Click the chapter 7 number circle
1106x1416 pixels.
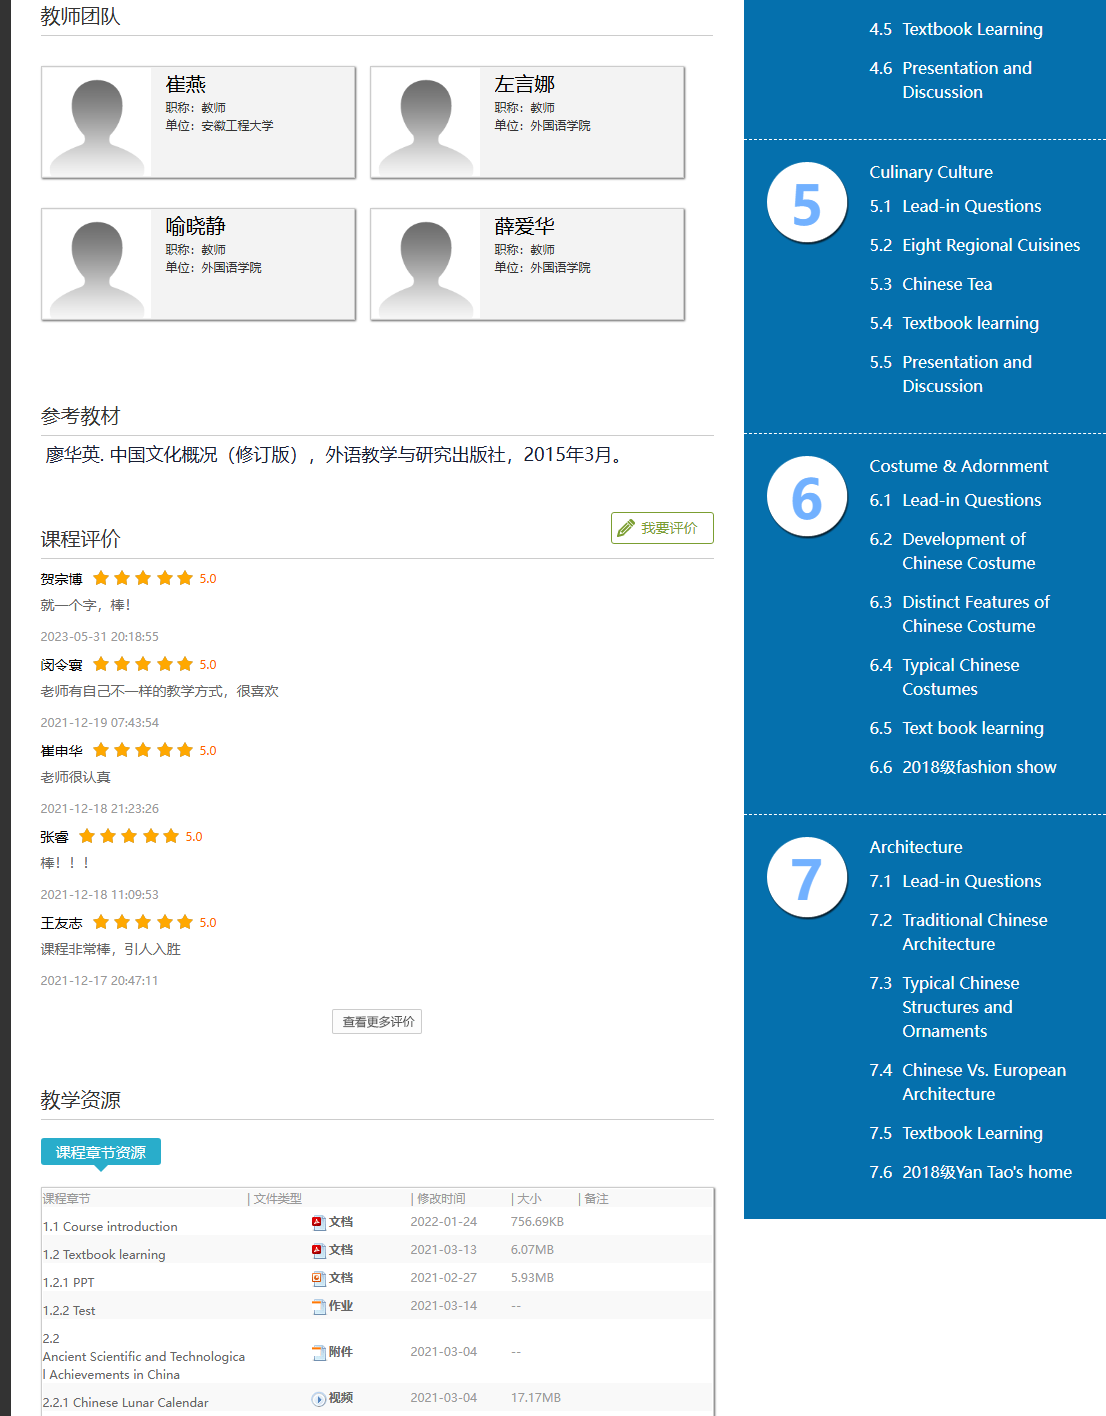click(807, 878)
